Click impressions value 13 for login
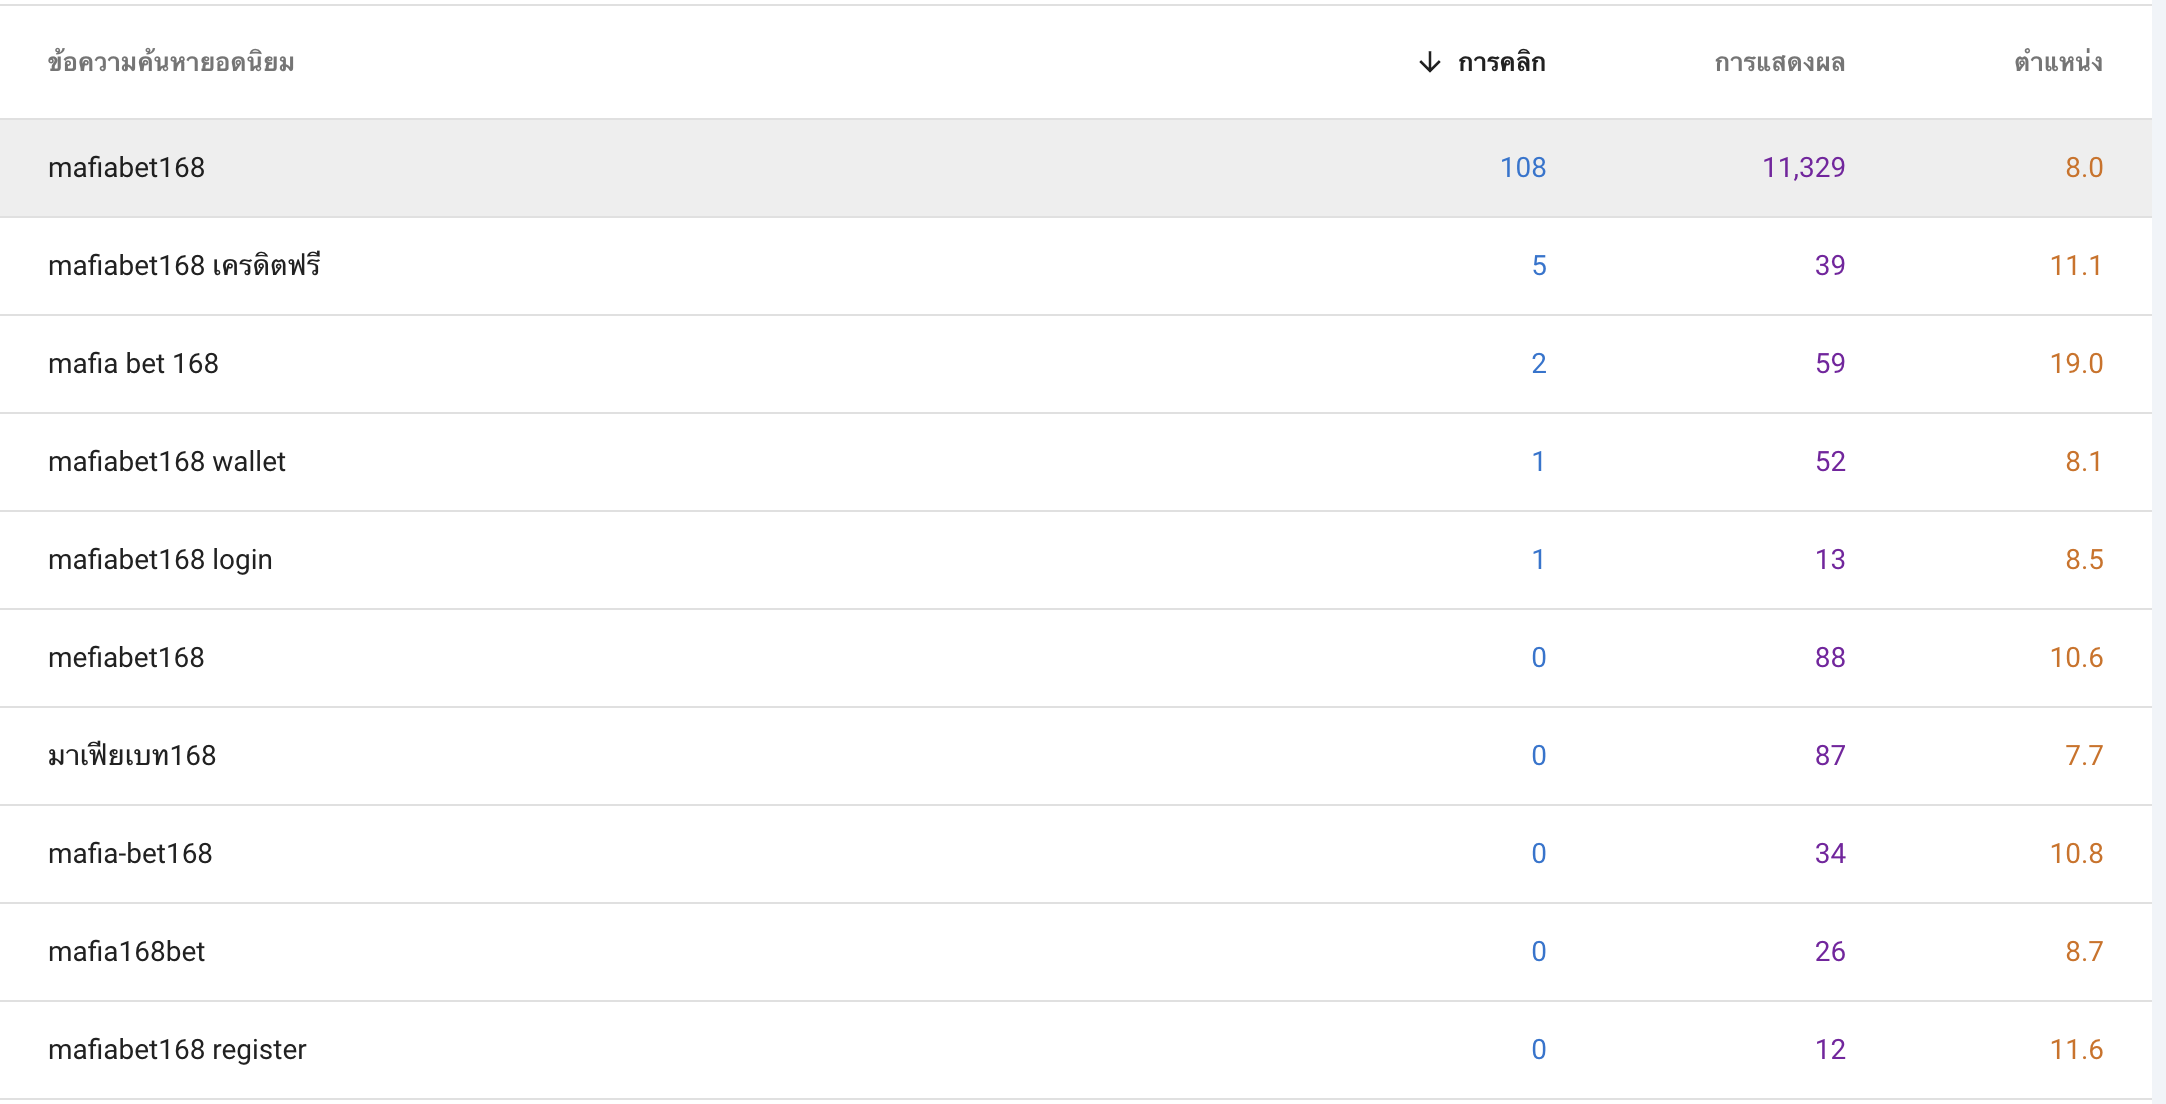This screenshot has width=2166, height=1104. 1830,559
